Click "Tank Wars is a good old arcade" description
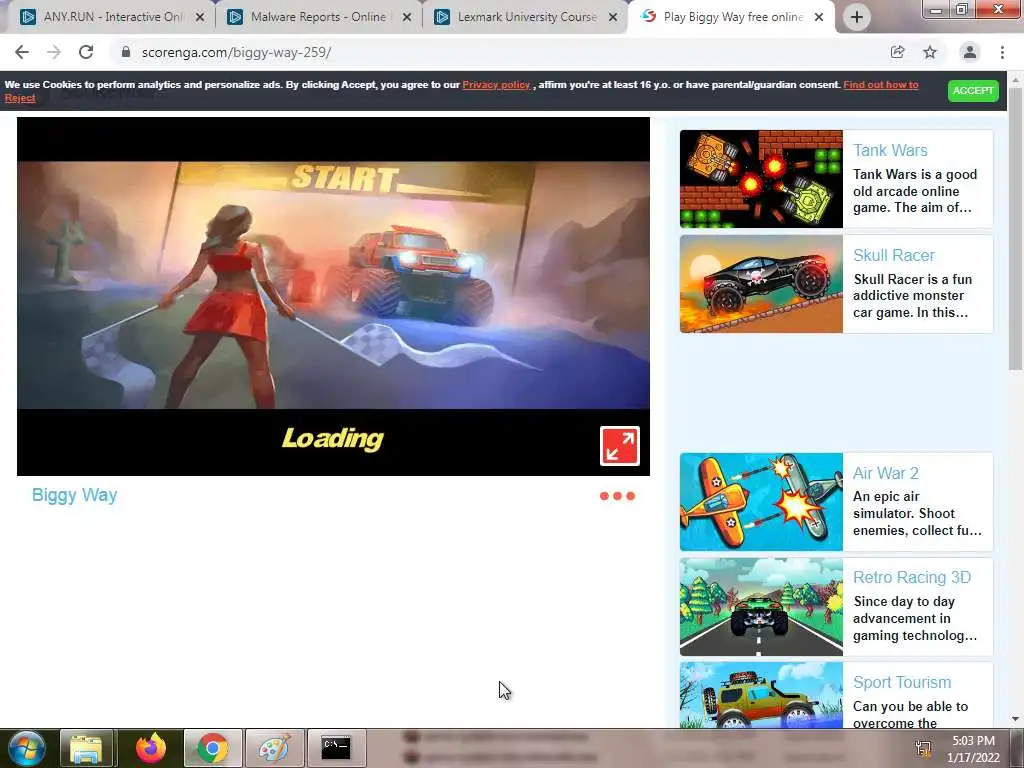The image size is (1024, 768). (x=915, y=191)
